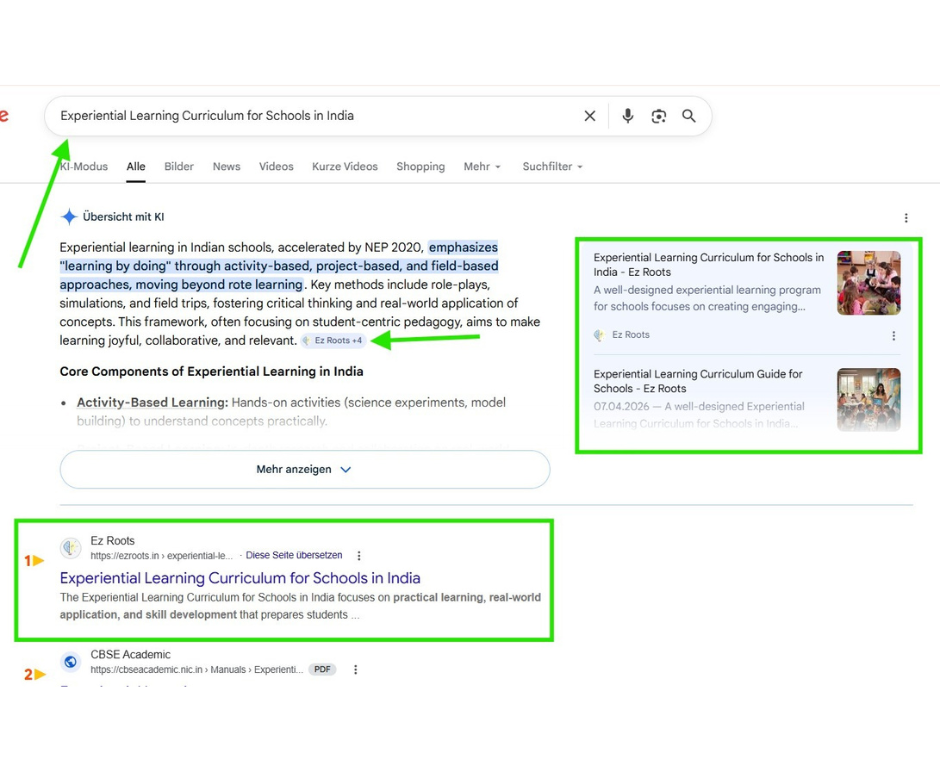
Task: Open the Videos tab
Action: pos(276,167)
